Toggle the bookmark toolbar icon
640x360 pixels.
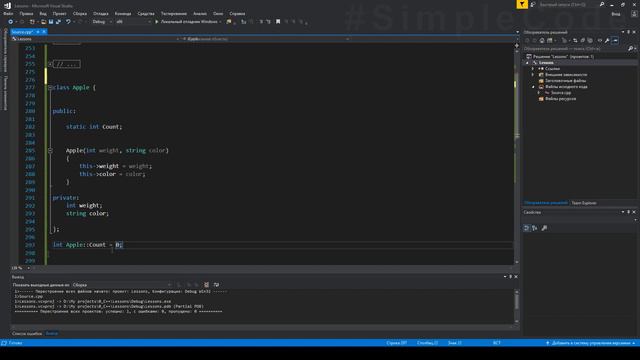pos(278,22)
